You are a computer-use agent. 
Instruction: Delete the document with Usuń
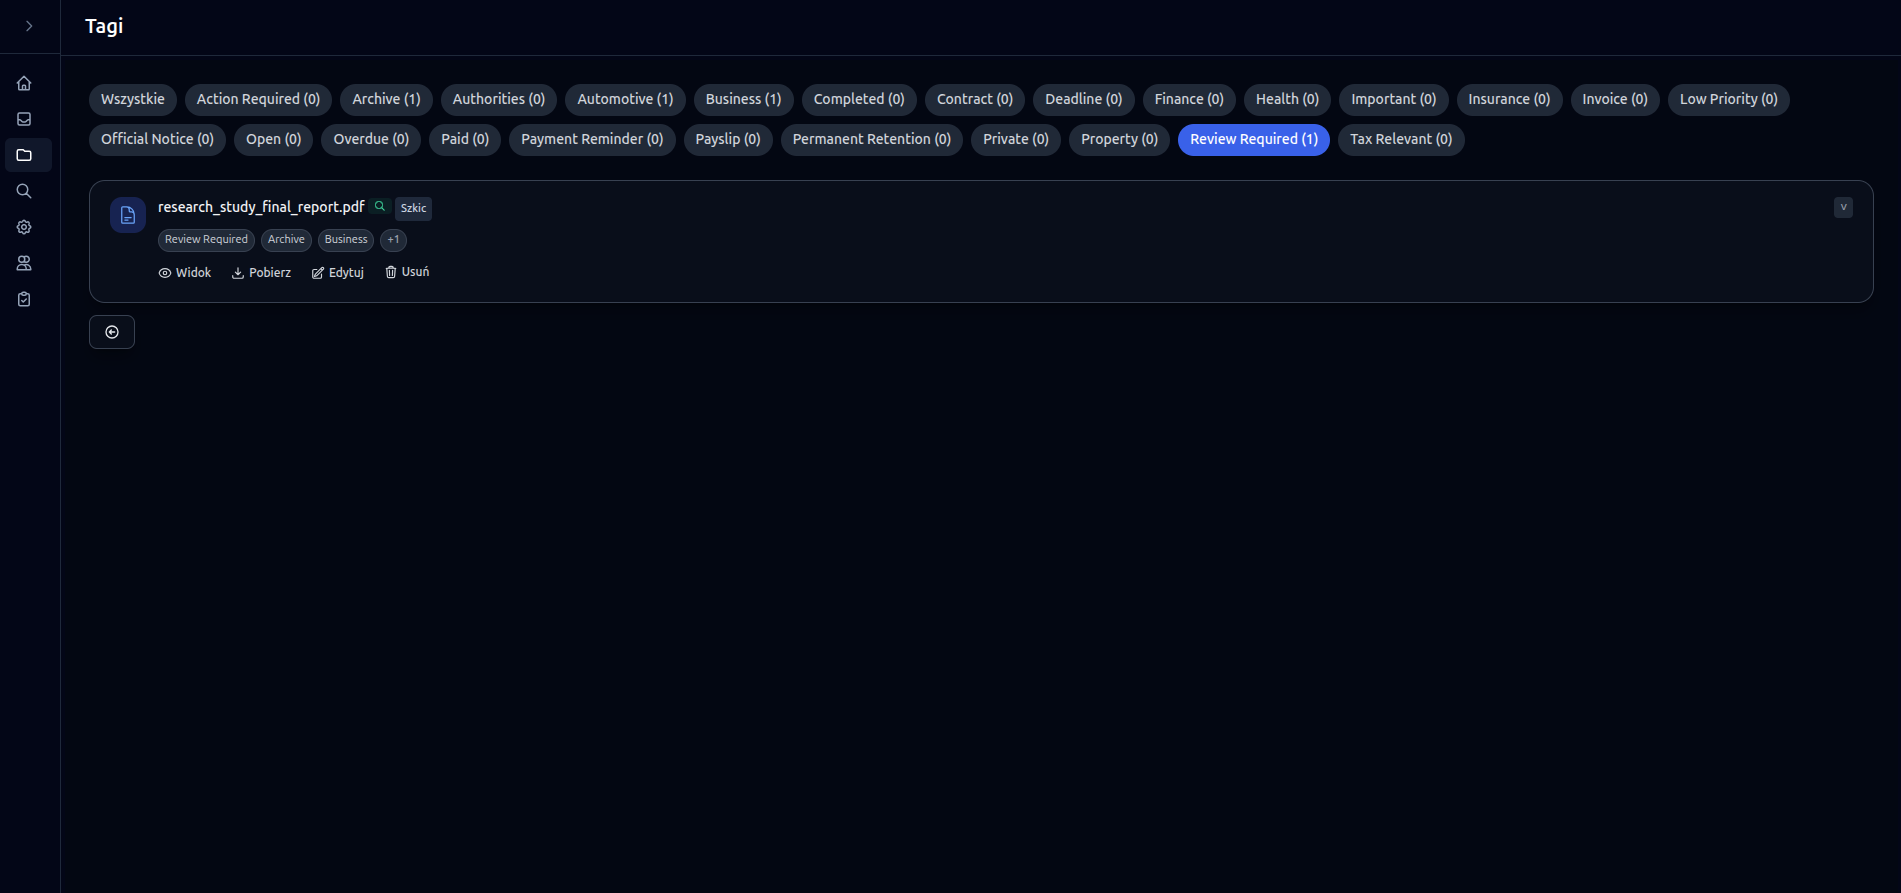click(x=407, y=272)
